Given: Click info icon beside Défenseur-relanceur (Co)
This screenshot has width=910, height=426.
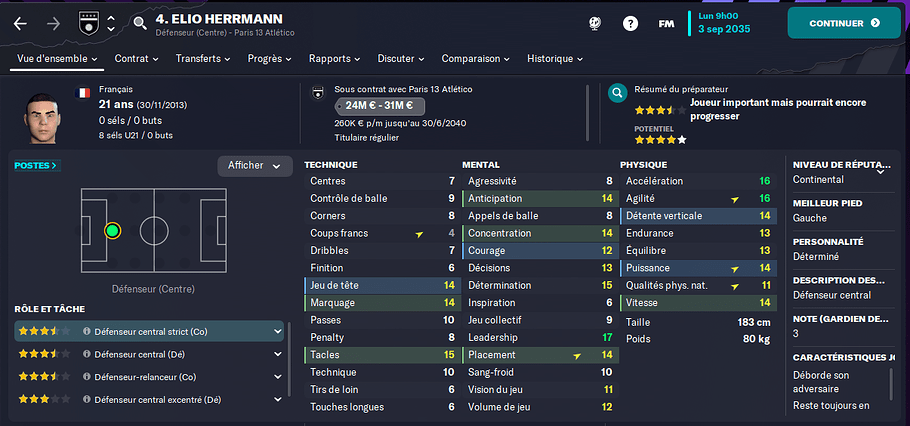Looking at the screenshot, I should pyautogui.click(x=86, y=377).
